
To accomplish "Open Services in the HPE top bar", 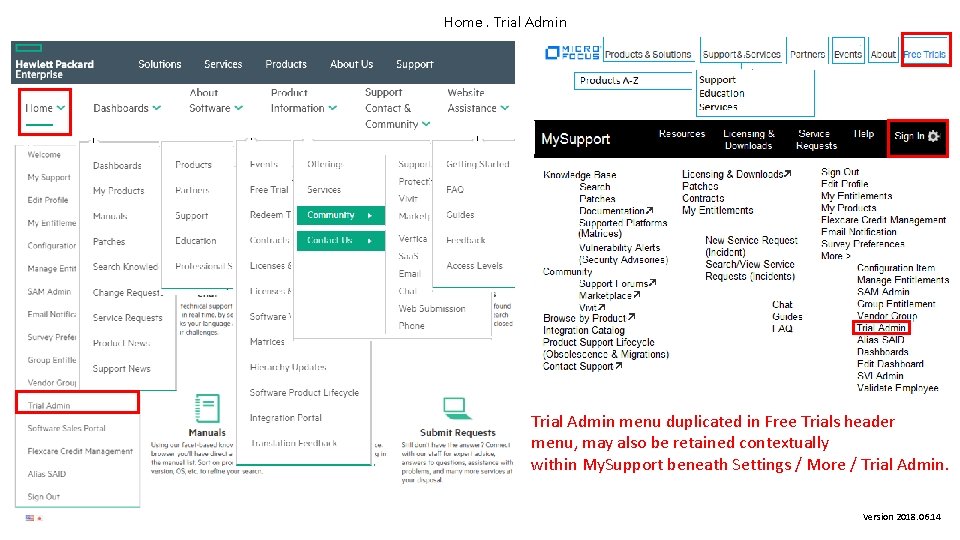I will (x=223, y=64).
